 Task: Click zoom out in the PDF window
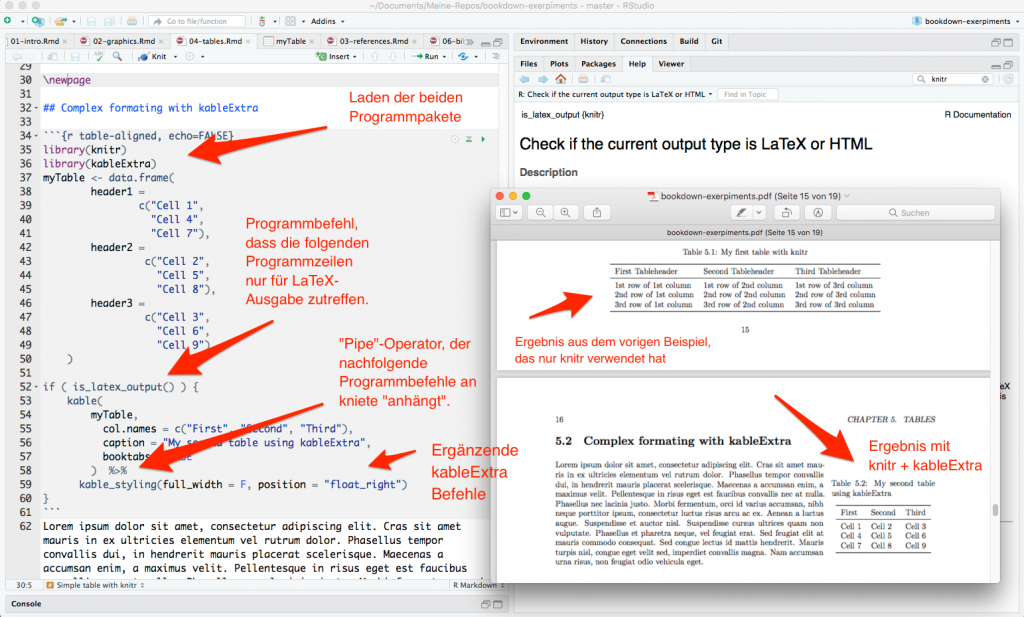coord(541,213)
